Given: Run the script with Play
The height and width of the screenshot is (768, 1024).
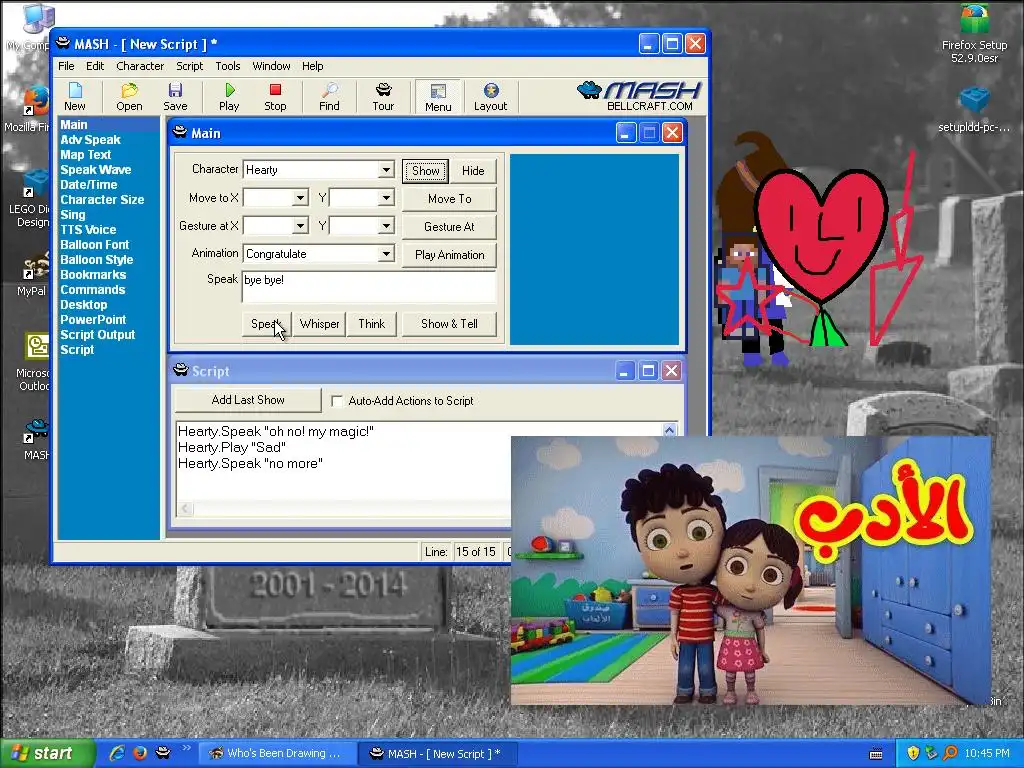Looking at the screenshot, I should tap(229, 97).
